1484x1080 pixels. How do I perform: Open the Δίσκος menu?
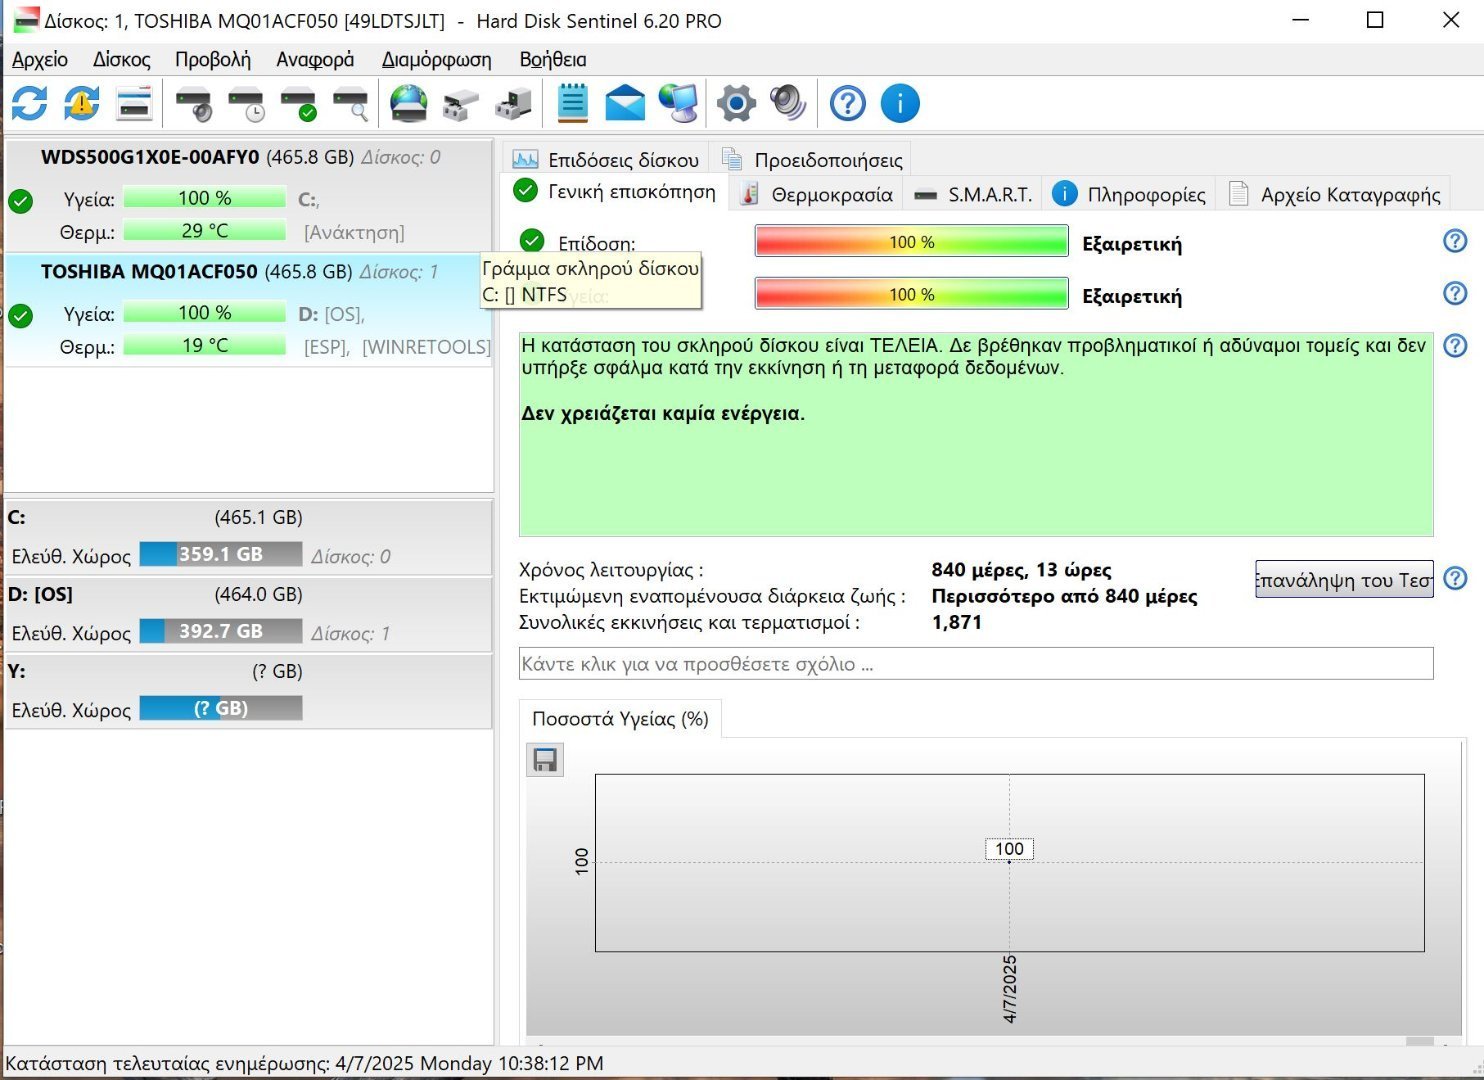click(122, 59)
